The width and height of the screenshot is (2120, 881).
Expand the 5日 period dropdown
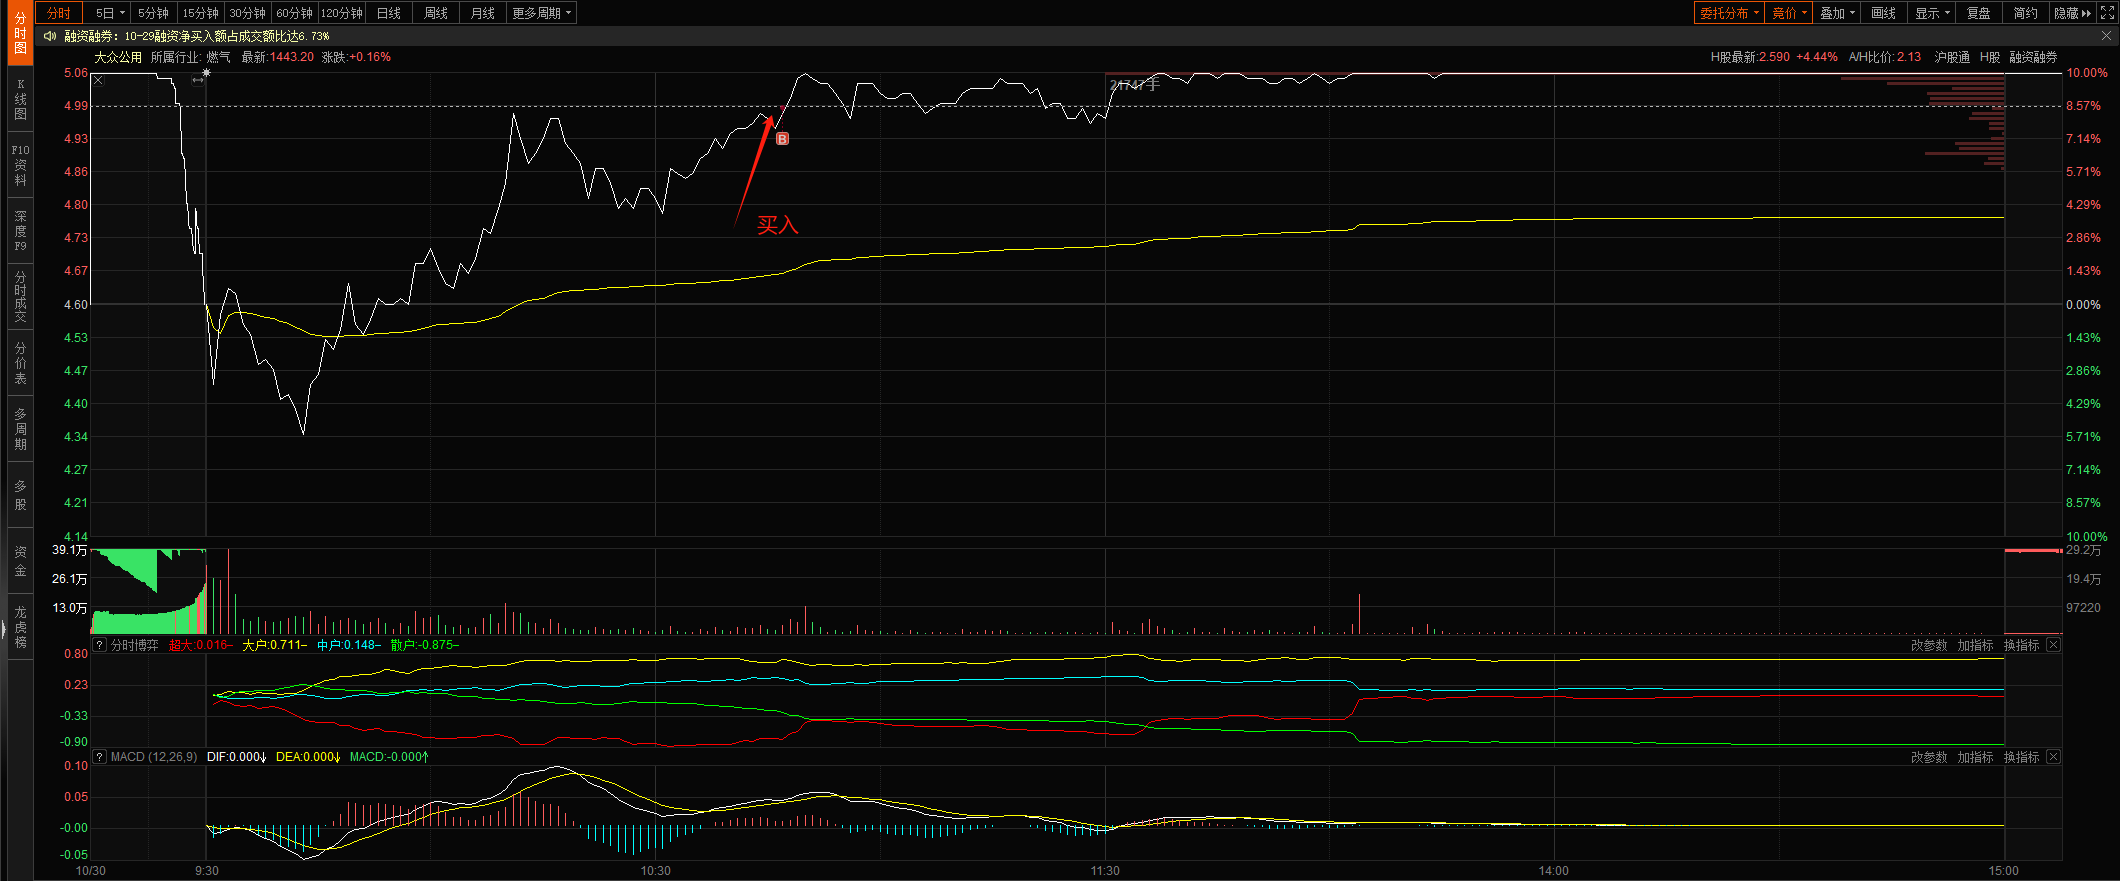point(110,13)
